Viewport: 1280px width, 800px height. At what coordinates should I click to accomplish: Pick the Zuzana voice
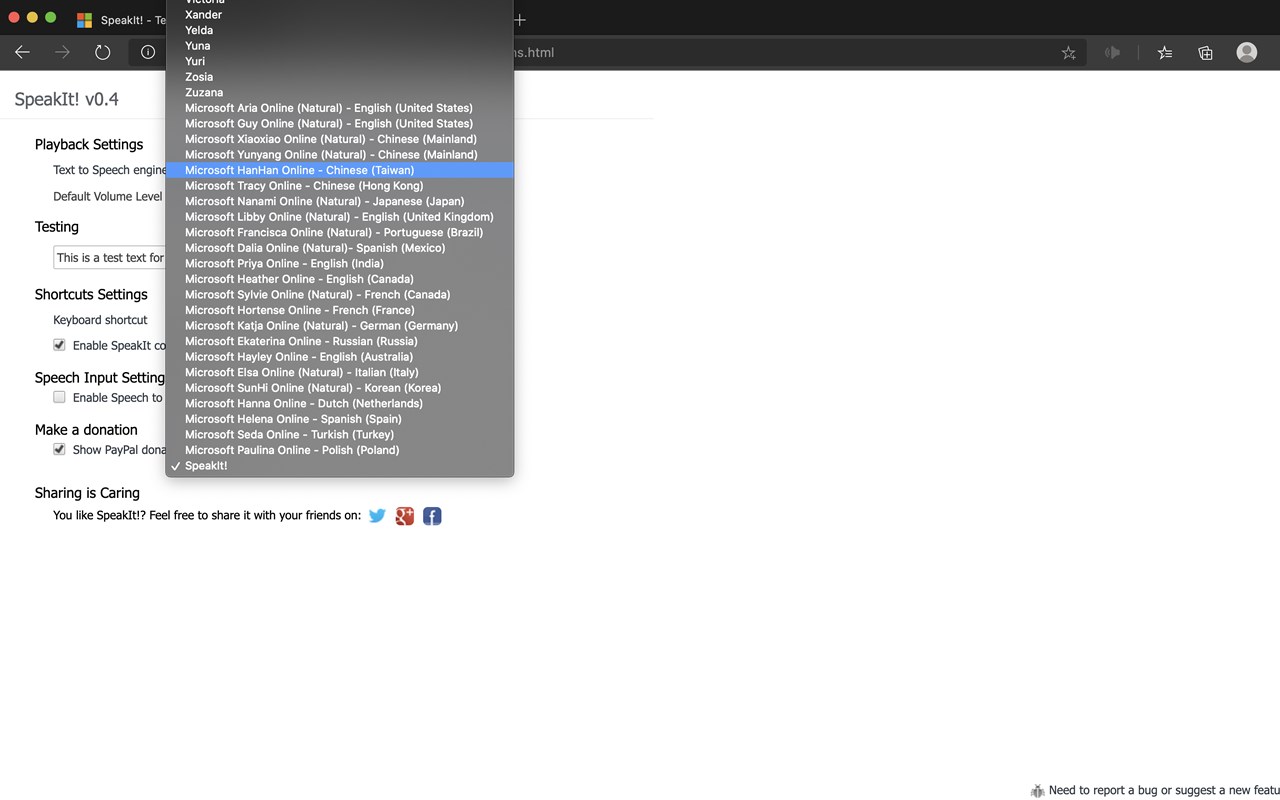click(340, 92)
